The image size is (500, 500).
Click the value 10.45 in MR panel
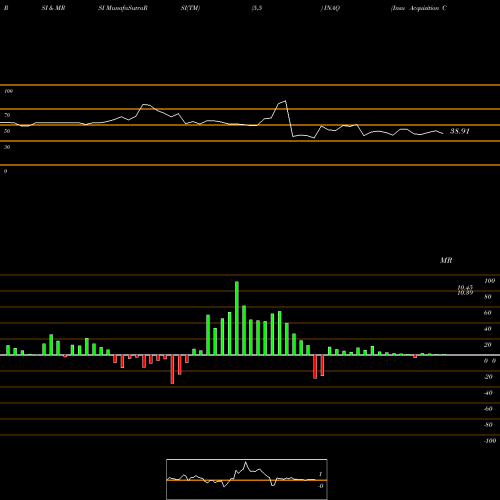tap(465, 287)
